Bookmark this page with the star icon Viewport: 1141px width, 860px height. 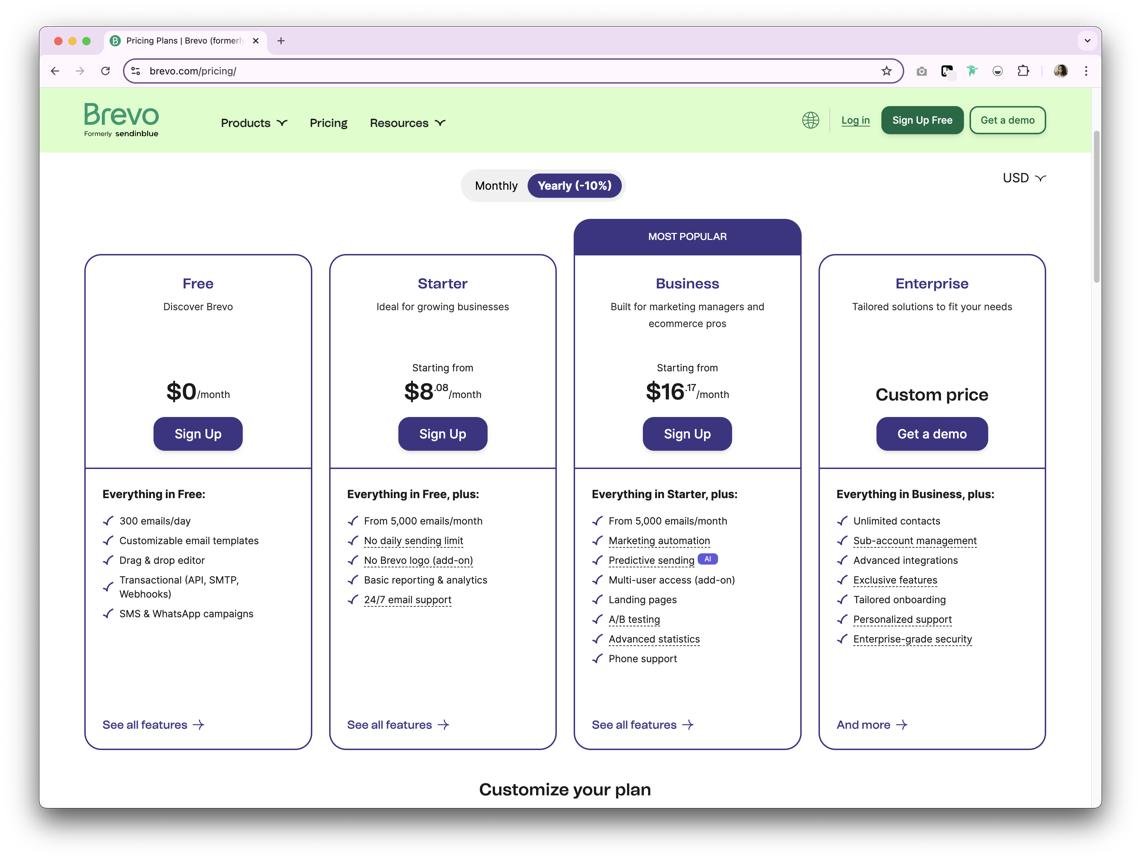click(x=886, y=71)
